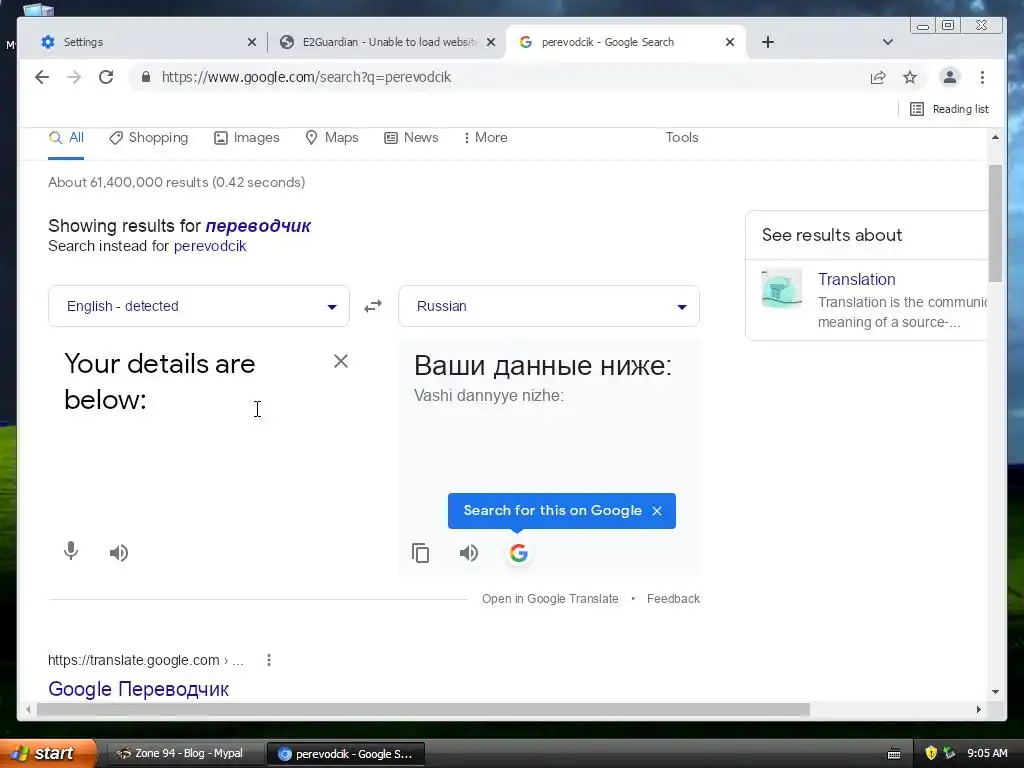Open the Translation knowledge panel link

(x=856, y=280)
